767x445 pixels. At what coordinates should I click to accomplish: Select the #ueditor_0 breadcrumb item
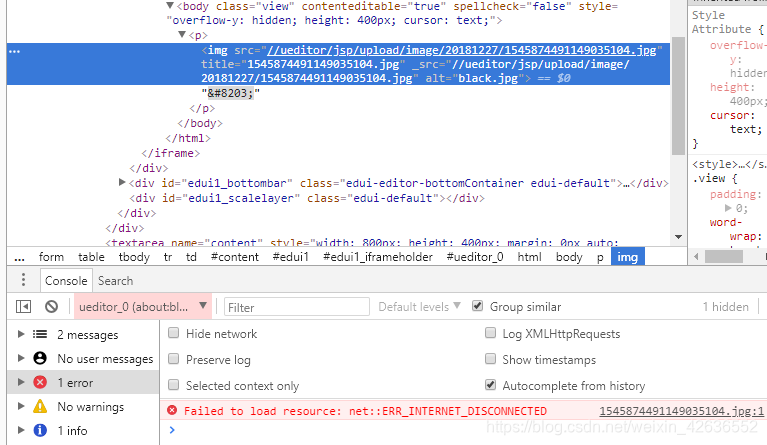pos(474,257)
